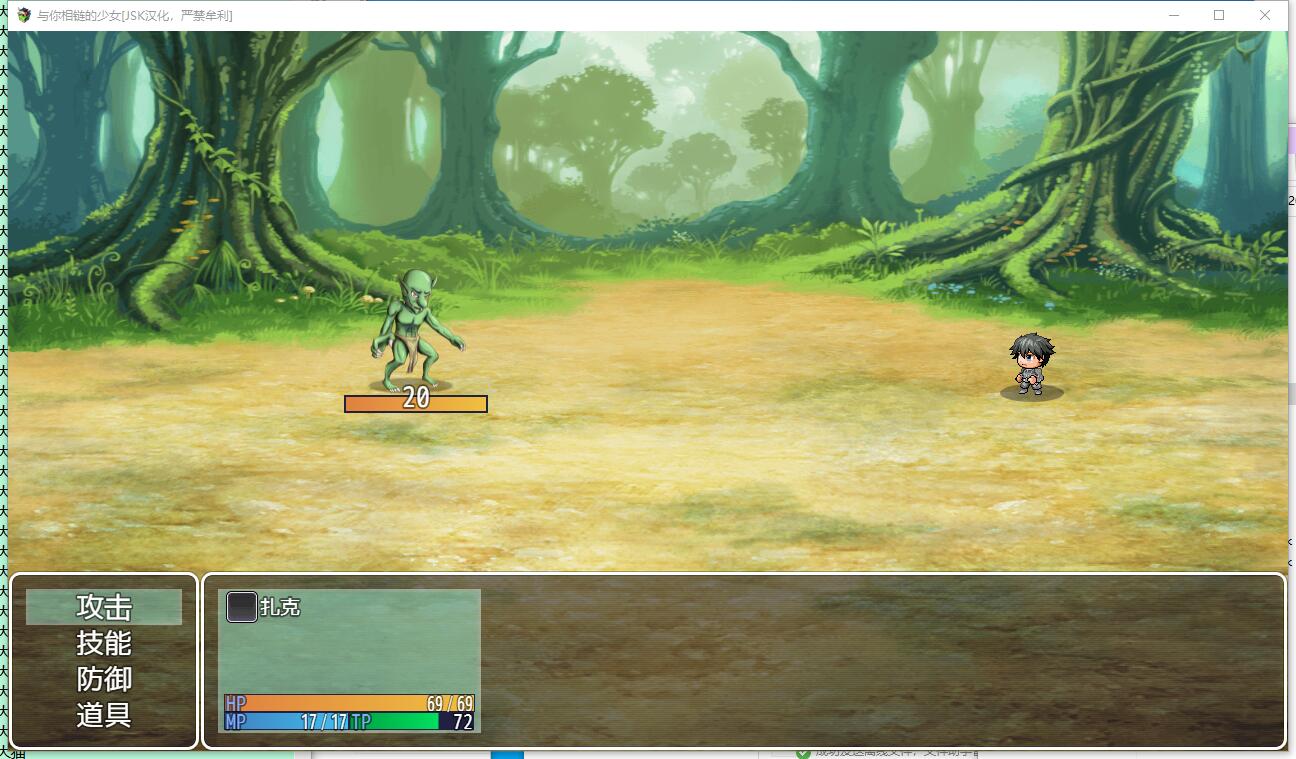Image resolution: width=1296 pixels, height=759 pixels.
Task: Click the game icon in title bar
Action: pyautogui.click(x=24, y=15)
